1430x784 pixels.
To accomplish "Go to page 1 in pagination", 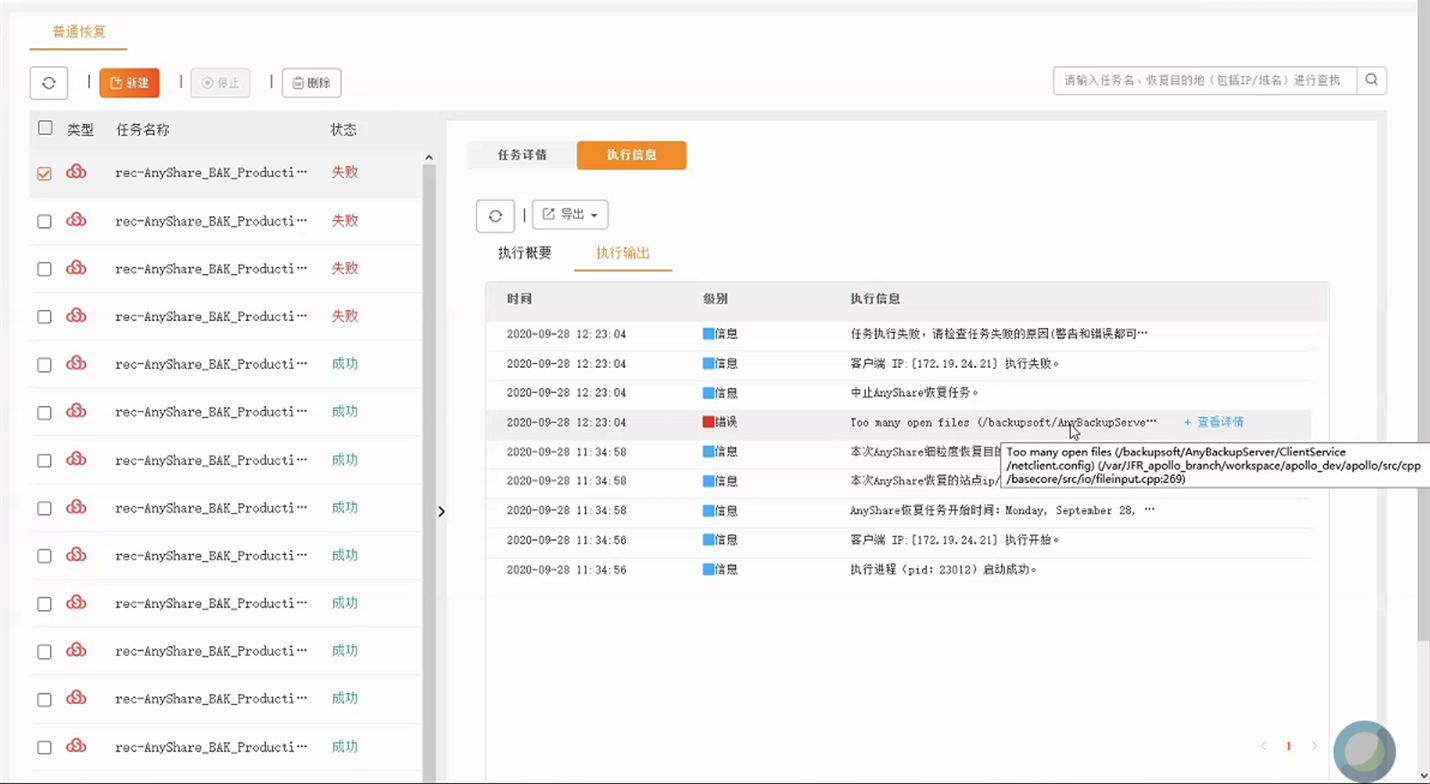I will pyautogui.click(x=1289, y=746).
